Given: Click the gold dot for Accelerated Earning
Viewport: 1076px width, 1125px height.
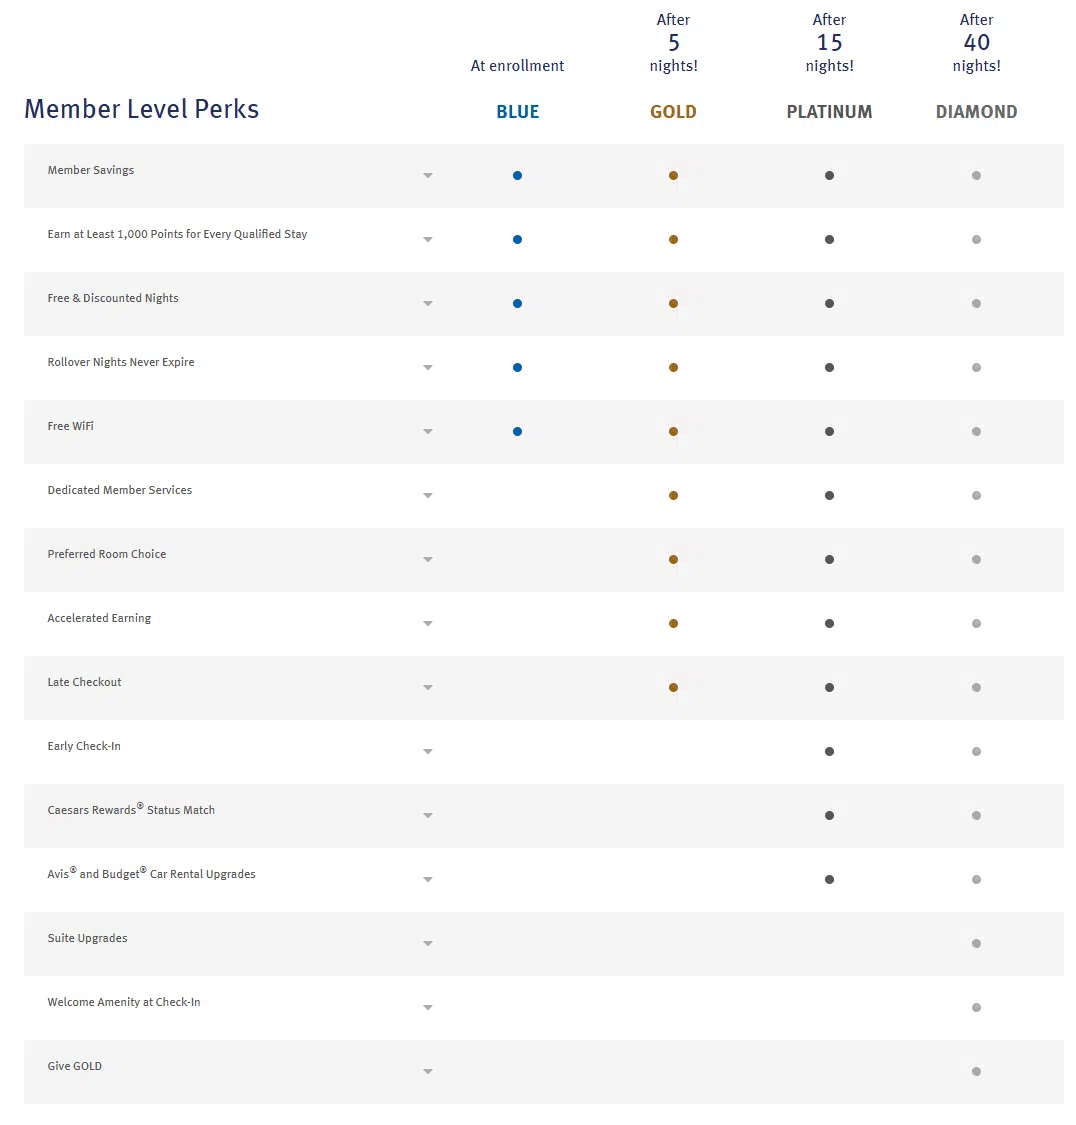Looking at the screenshot, I should tap(673, 624).
